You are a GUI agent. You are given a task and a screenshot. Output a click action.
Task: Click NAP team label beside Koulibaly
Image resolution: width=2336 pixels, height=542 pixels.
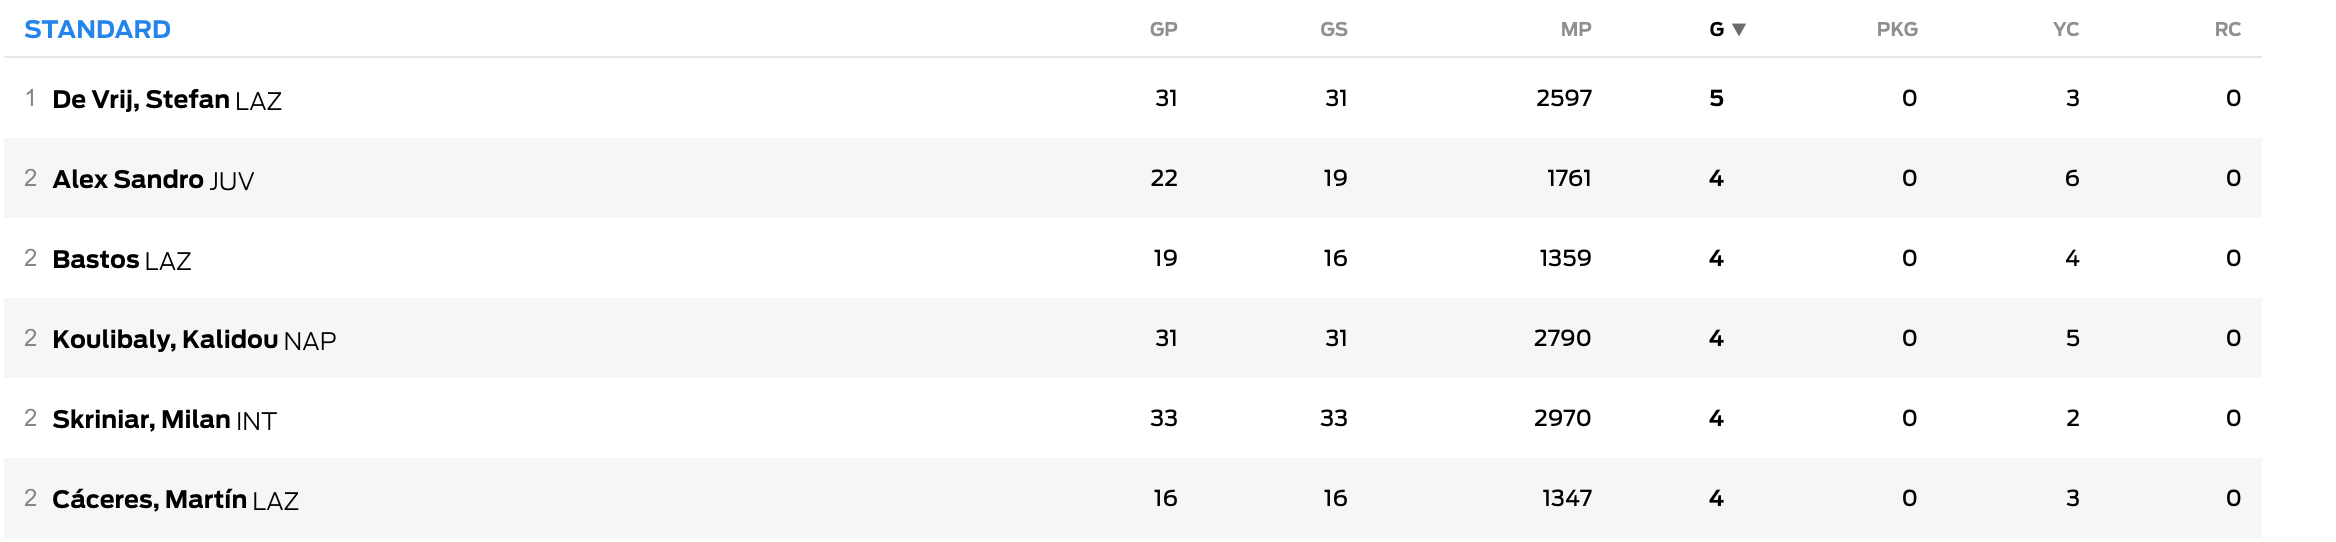[x=310, y=341]
